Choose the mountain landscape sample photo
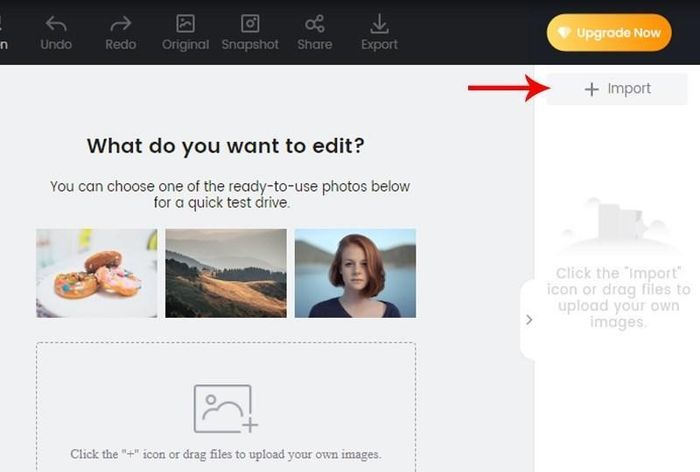 pyautogui.click(x=226, y=273)
